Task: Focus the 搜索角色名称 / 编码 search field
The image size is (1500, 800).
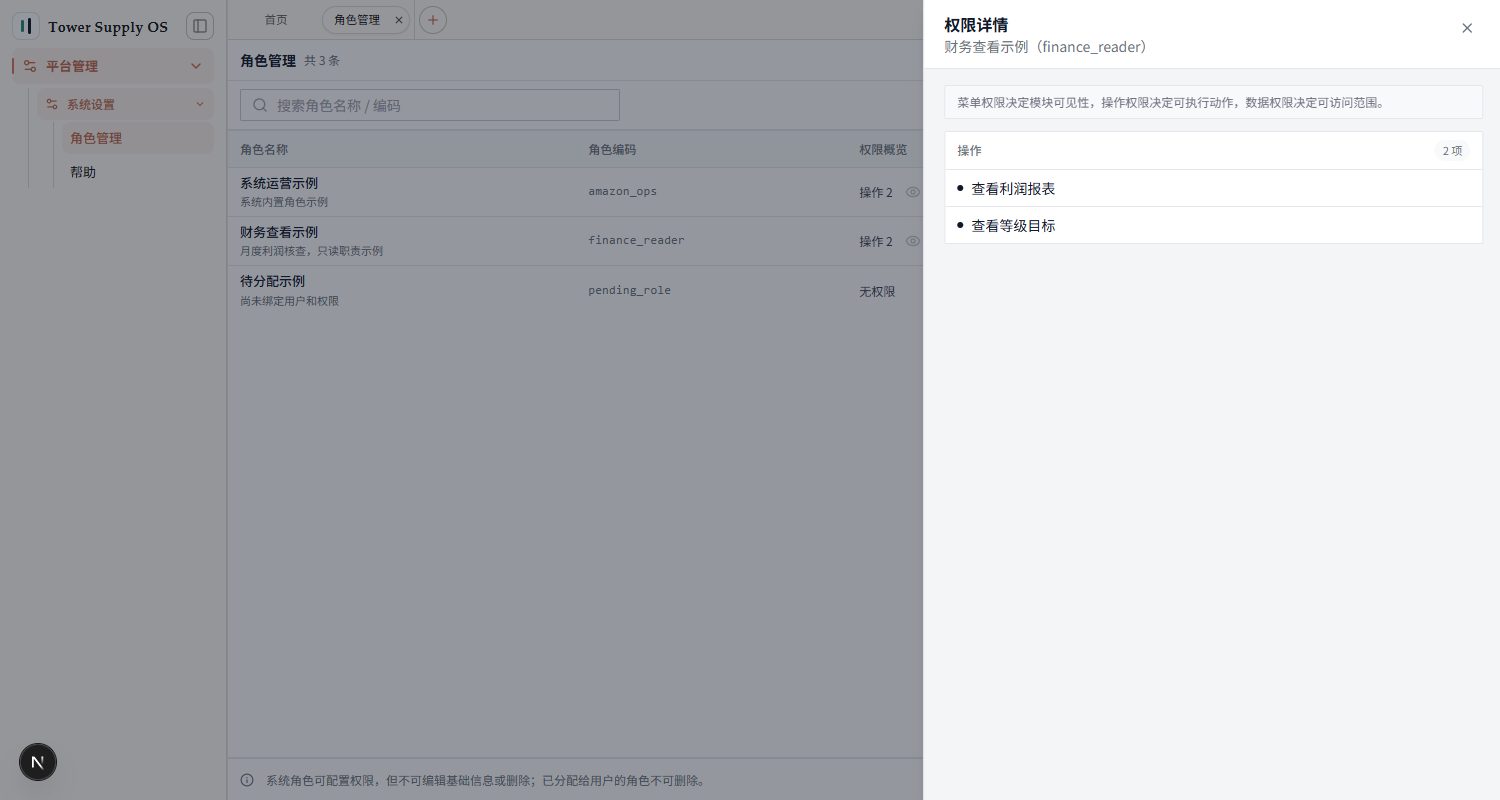Action: [430, 105]
